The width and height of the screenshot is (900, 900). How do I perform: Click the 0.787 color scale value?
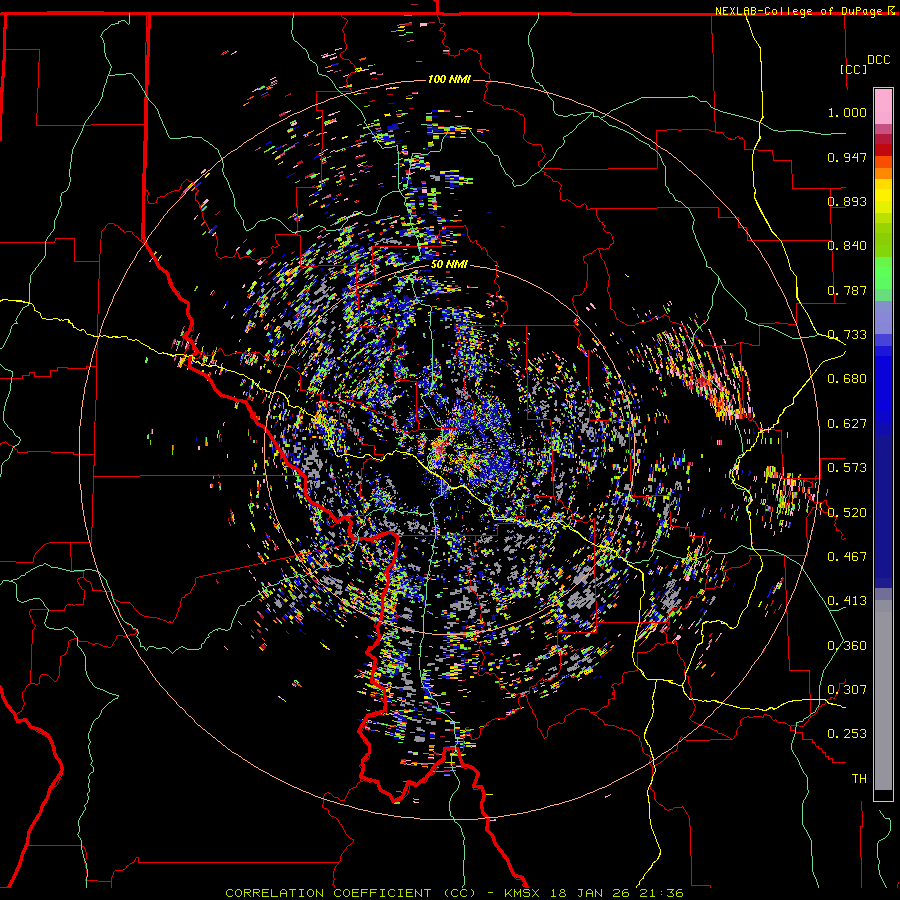click(x=847, y=290)
